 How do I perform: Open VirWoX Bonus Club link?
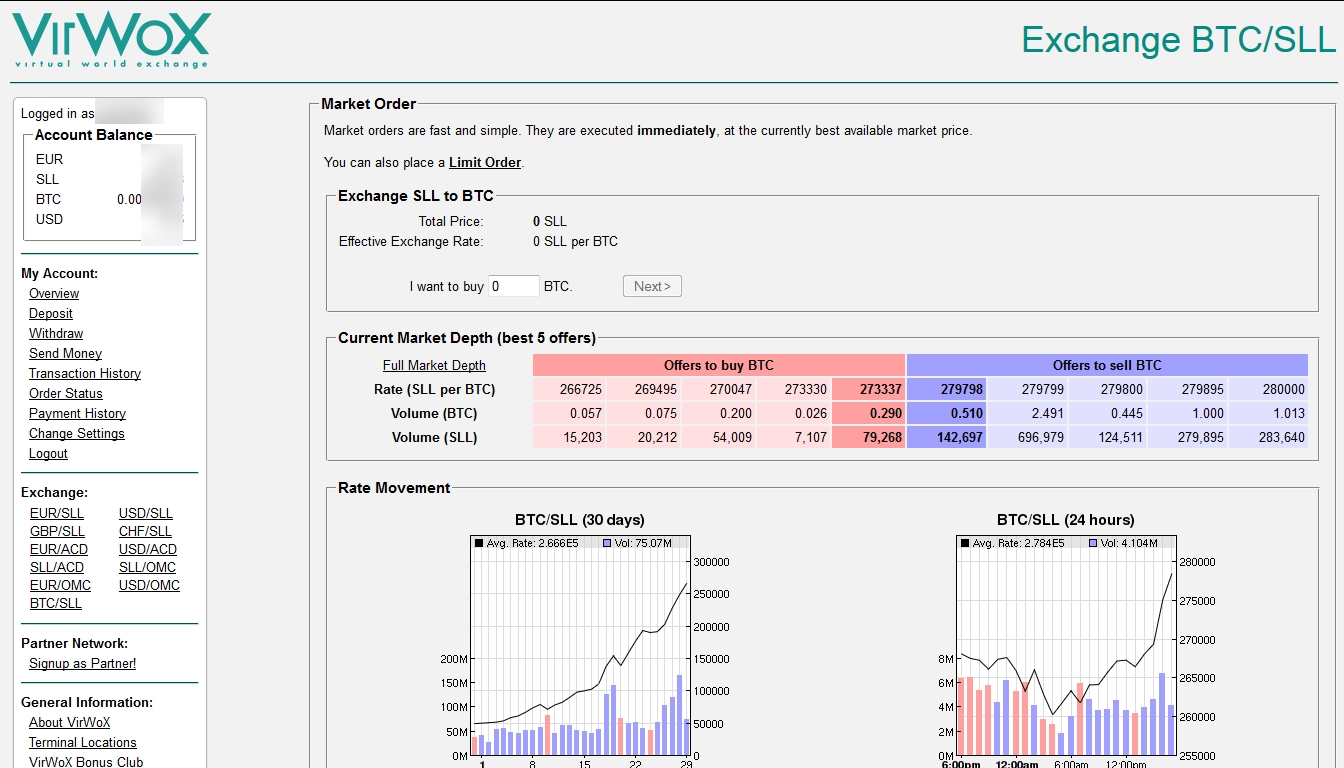pos(86,762)
